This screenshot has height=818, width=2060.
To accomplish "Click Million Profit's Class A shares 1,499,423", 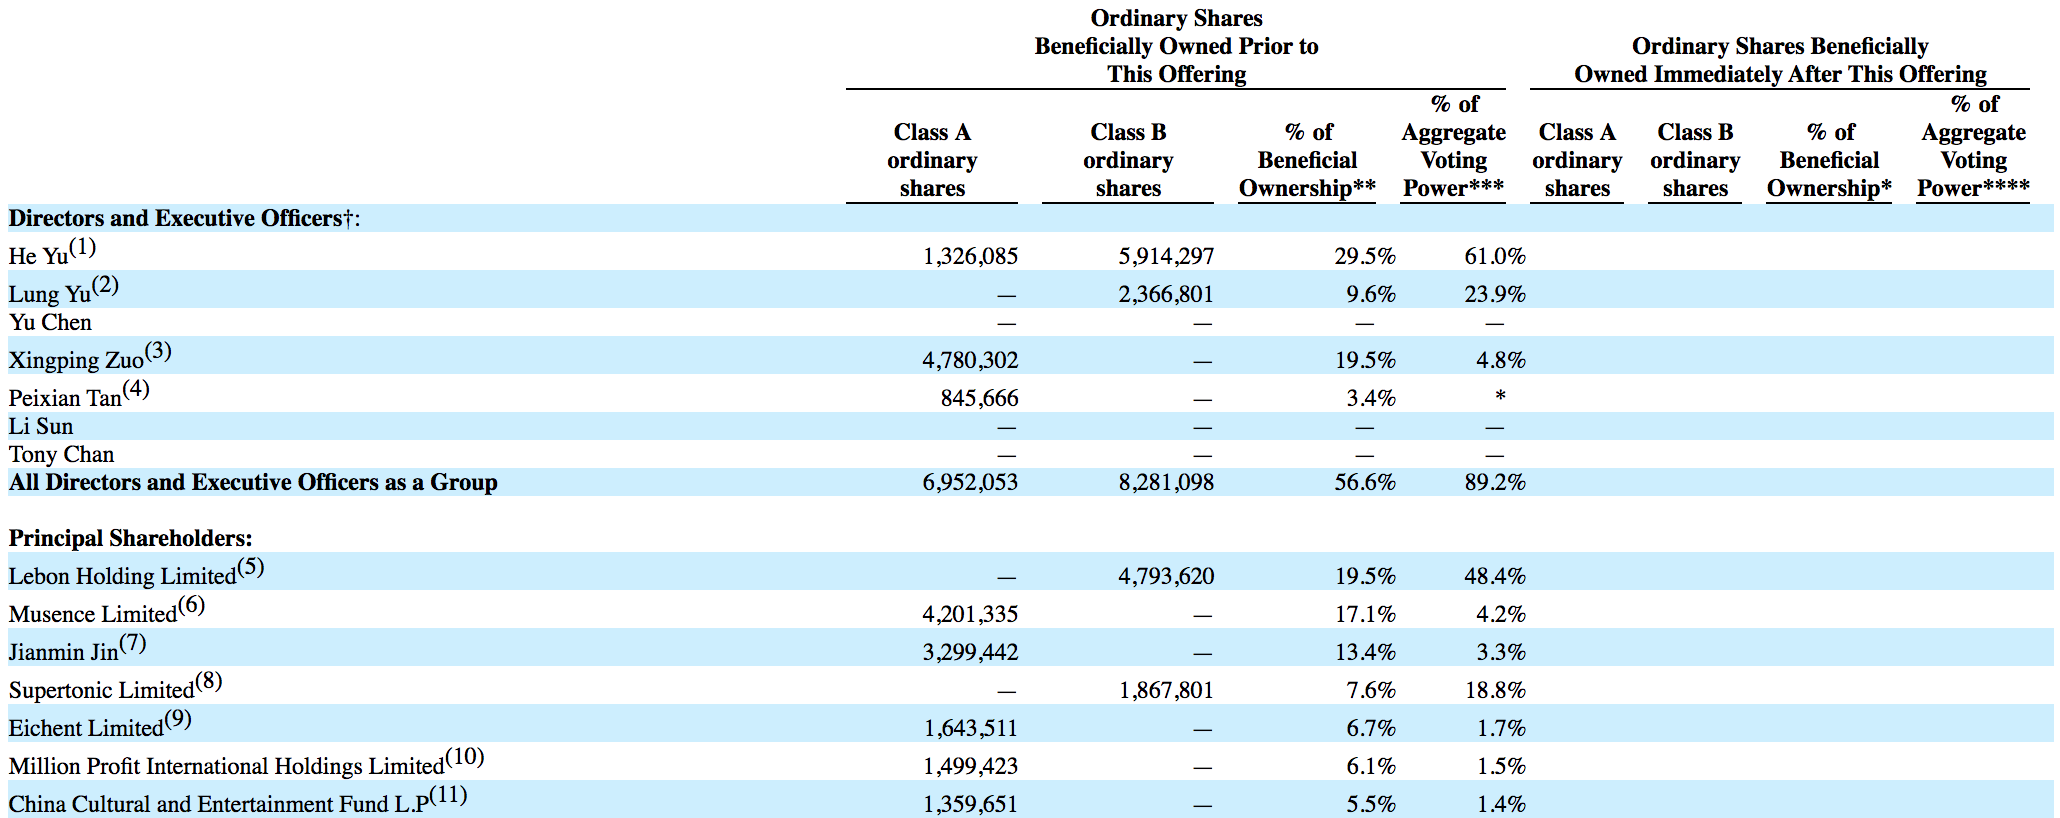I will tap(970, 766).
